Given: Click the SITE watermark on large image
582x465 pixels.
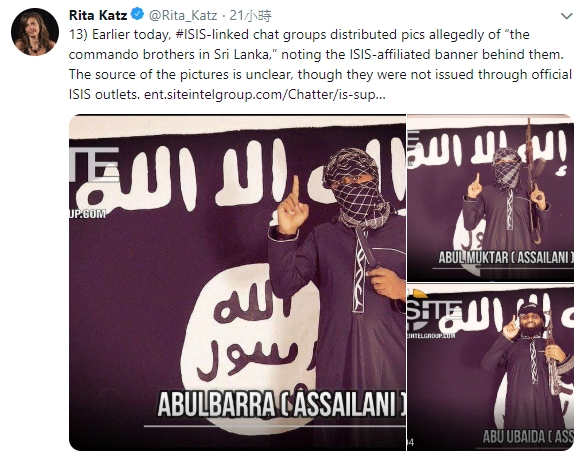Looking at the screenshot, I should coord(94,164).
